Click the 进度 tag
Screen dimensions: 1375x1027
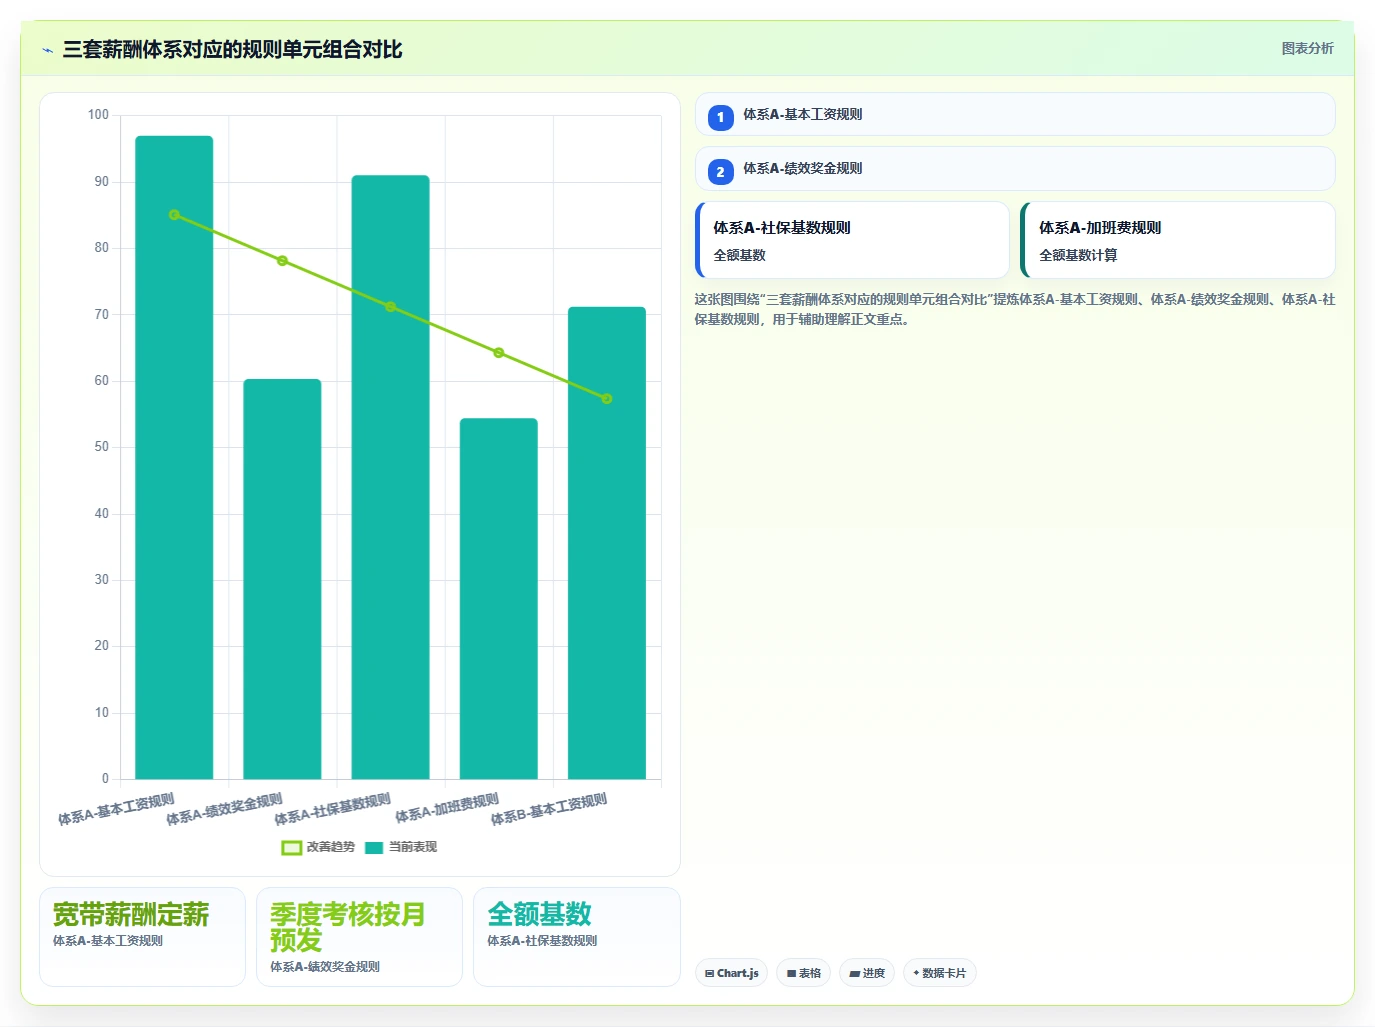[x=867, y=973]
